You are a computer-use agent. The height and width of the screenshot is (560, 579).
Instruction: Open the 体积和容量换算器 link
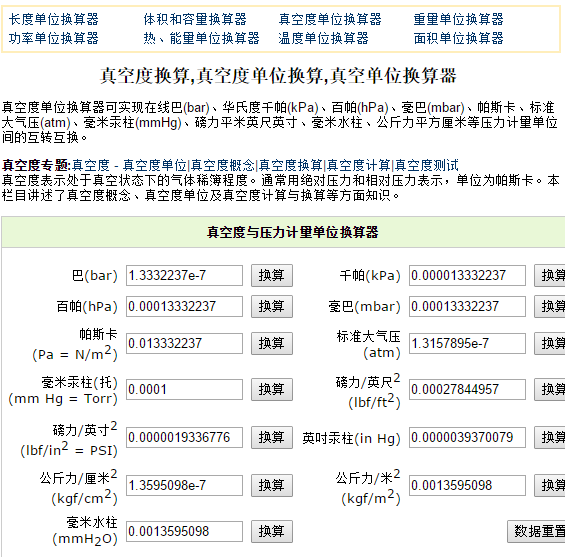[195, 19]
